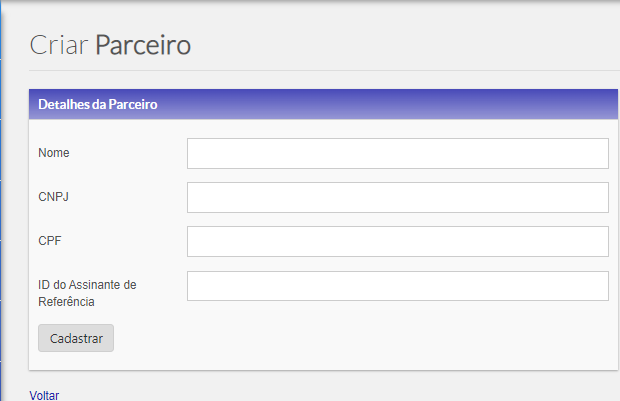This screenshot has height=401, width=620.
Task: Click the word Criar in the page title
Action: (59, 45)
